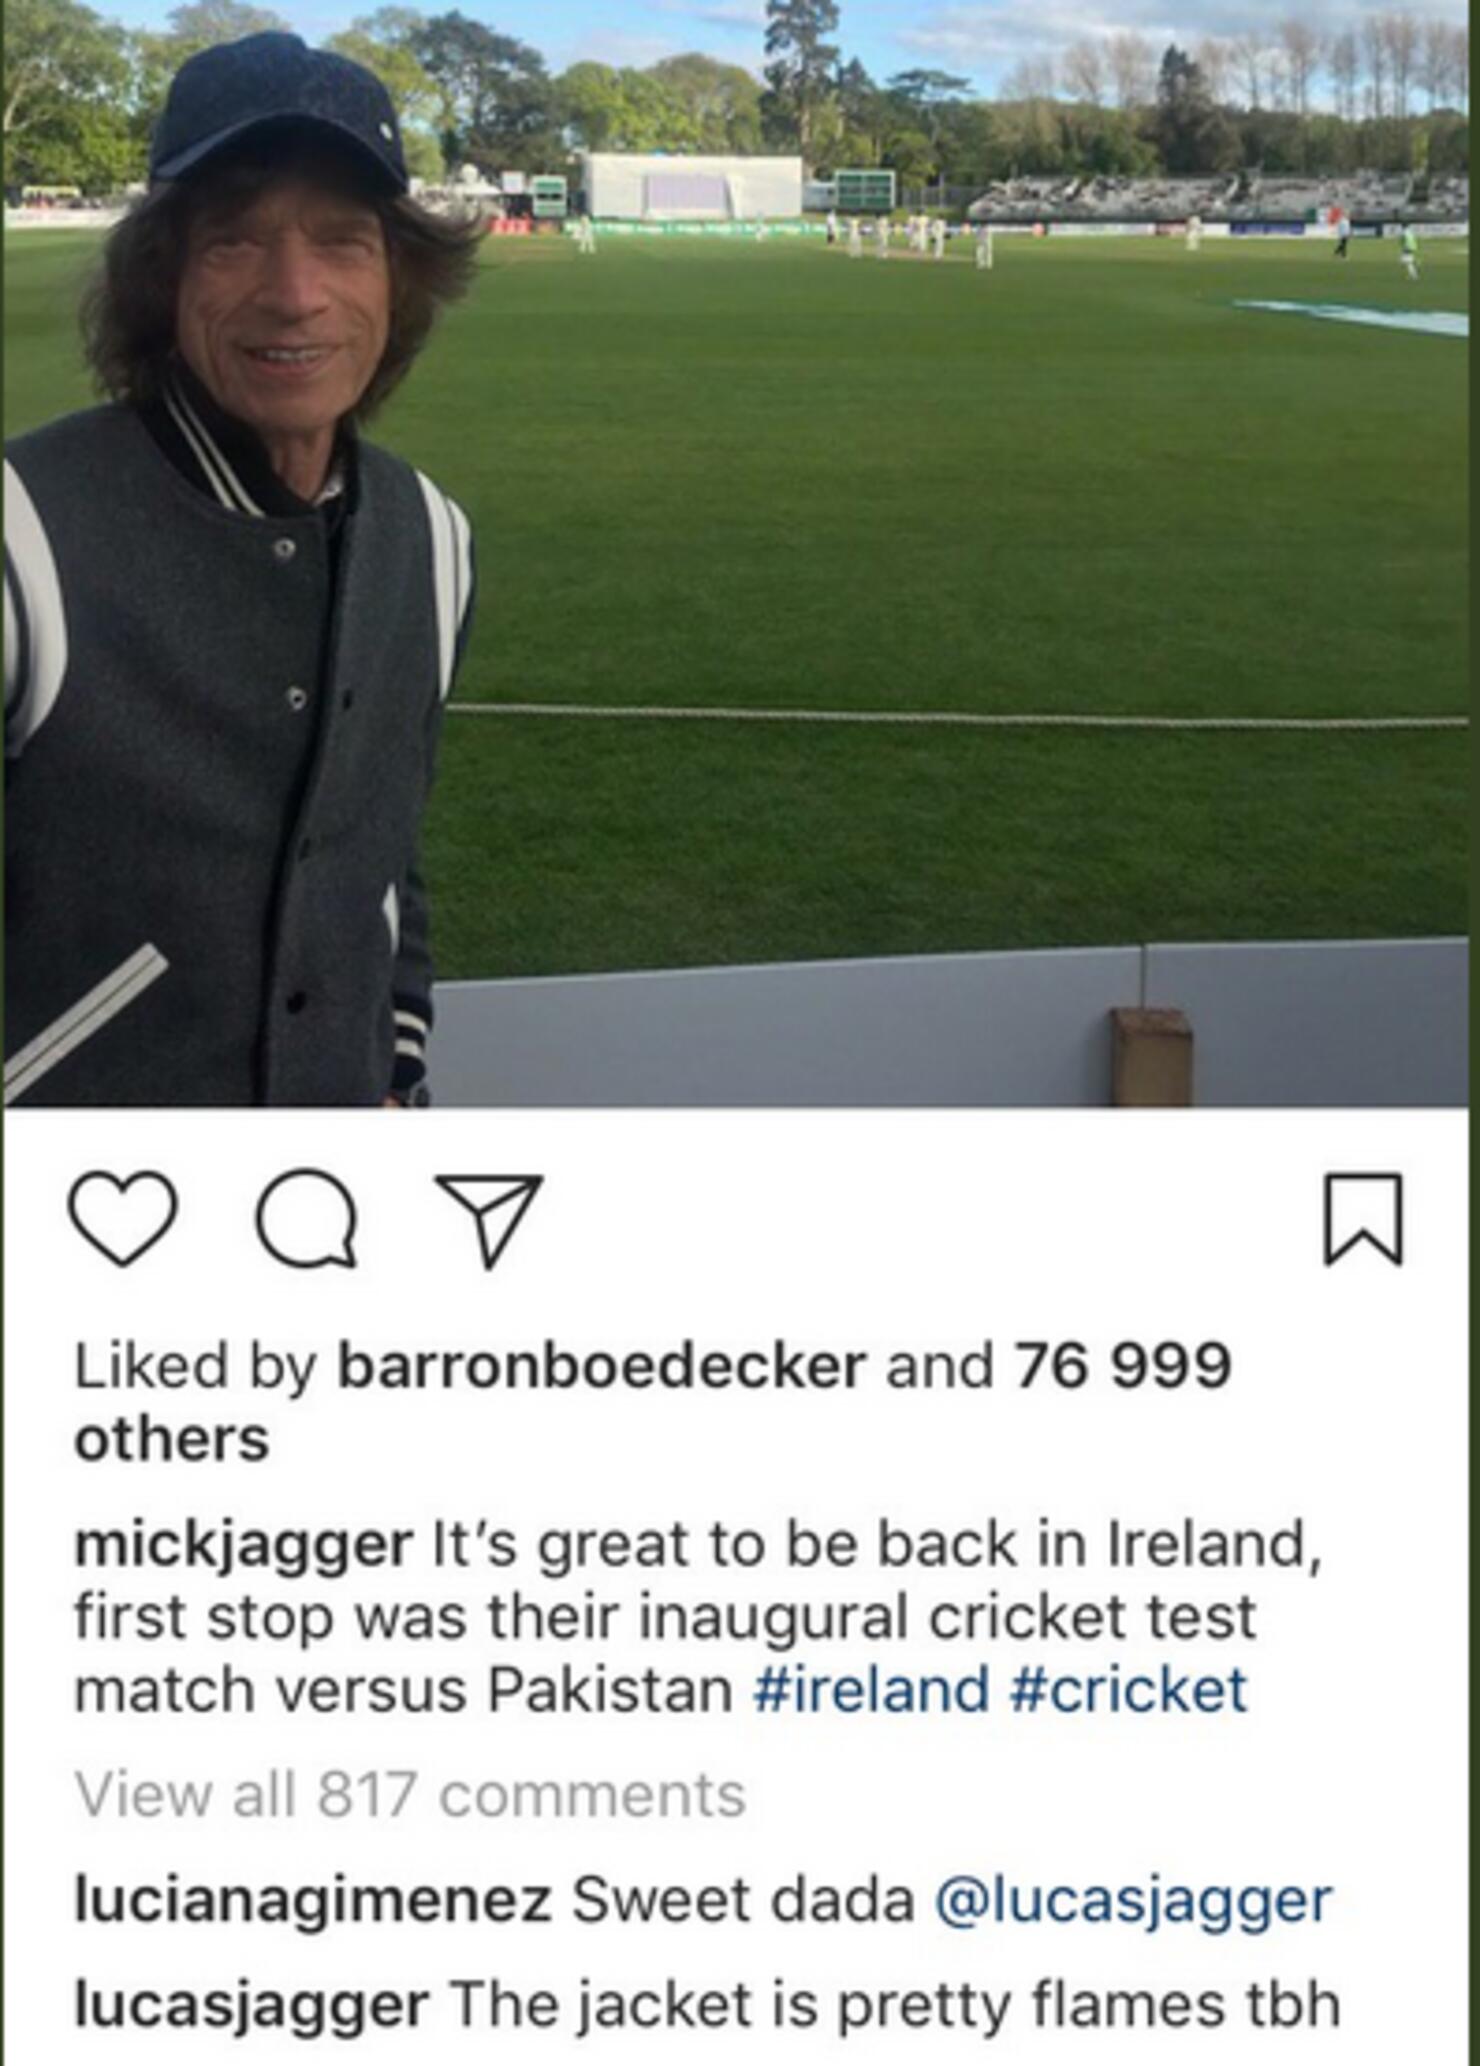Open the @lucasjagger mention link
Image resolution: width=1480 pixels, height=2066 pixels.
[x=1133, y=1902]
